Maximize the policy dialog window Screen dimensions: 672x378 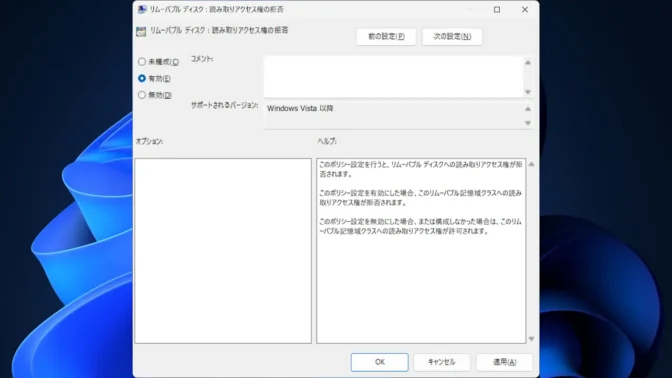(x=497, y=9)
